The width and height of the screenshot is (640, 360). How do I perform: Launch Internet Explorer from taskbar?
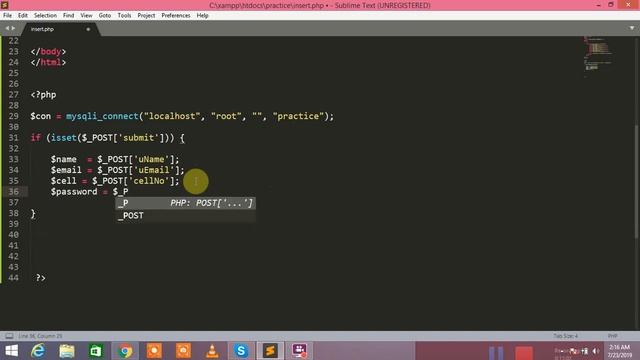pos(38,351)
